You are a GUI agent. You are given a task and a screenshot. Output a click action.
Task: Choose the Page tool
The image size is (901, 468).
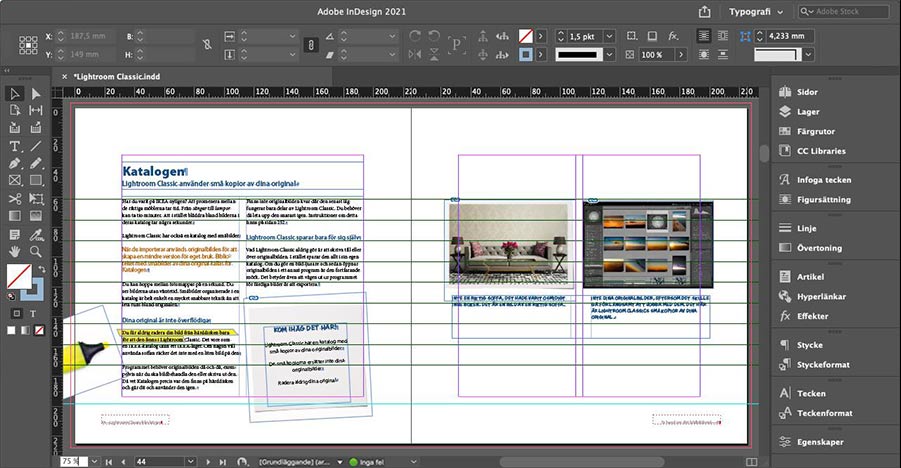pos(15,110)
